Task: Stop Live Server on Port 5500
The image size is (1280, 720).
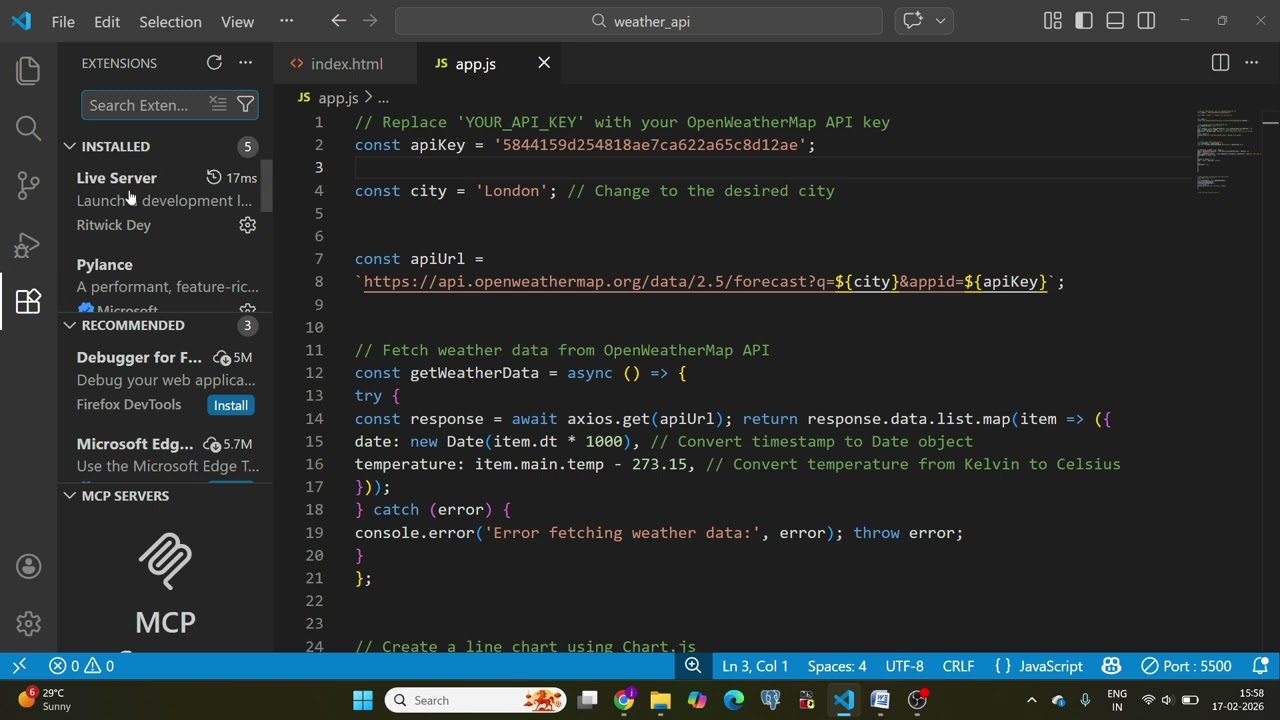Action: [x=1186, y=666]
